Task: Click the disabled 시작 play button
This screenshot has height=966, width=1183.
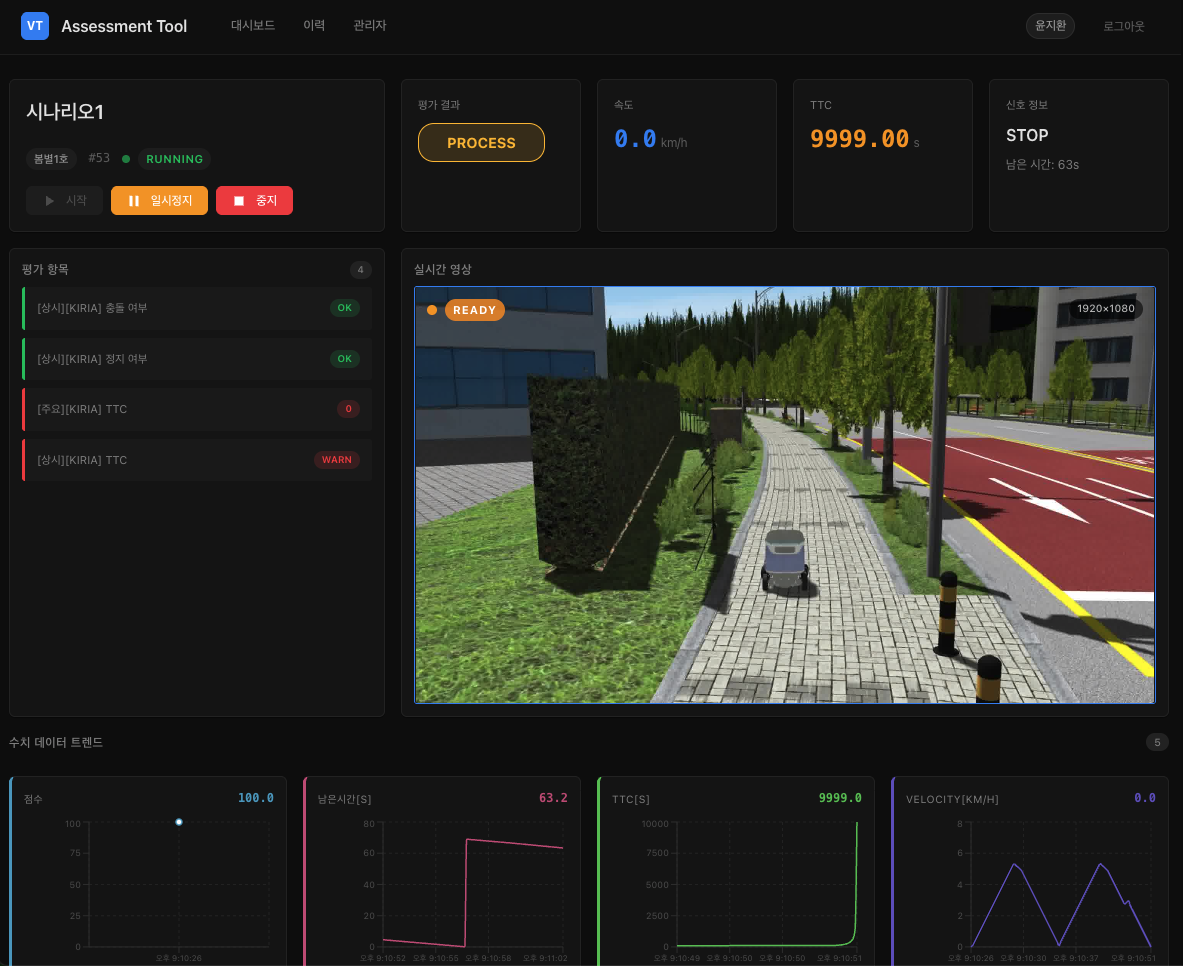Action: click(x=65, y=201)
